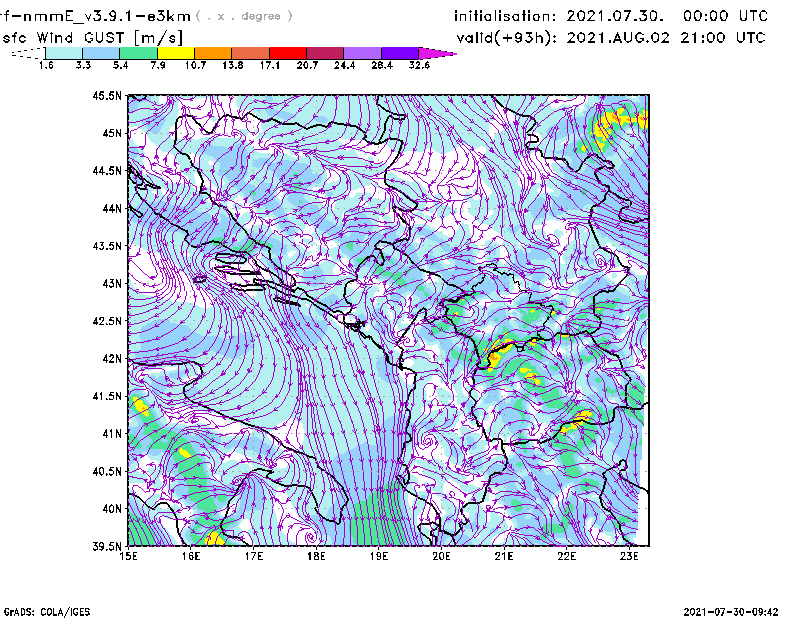Click the 22E longitude label
The width and height of the screenshot is (800, 618).
(x=567, y=556)
